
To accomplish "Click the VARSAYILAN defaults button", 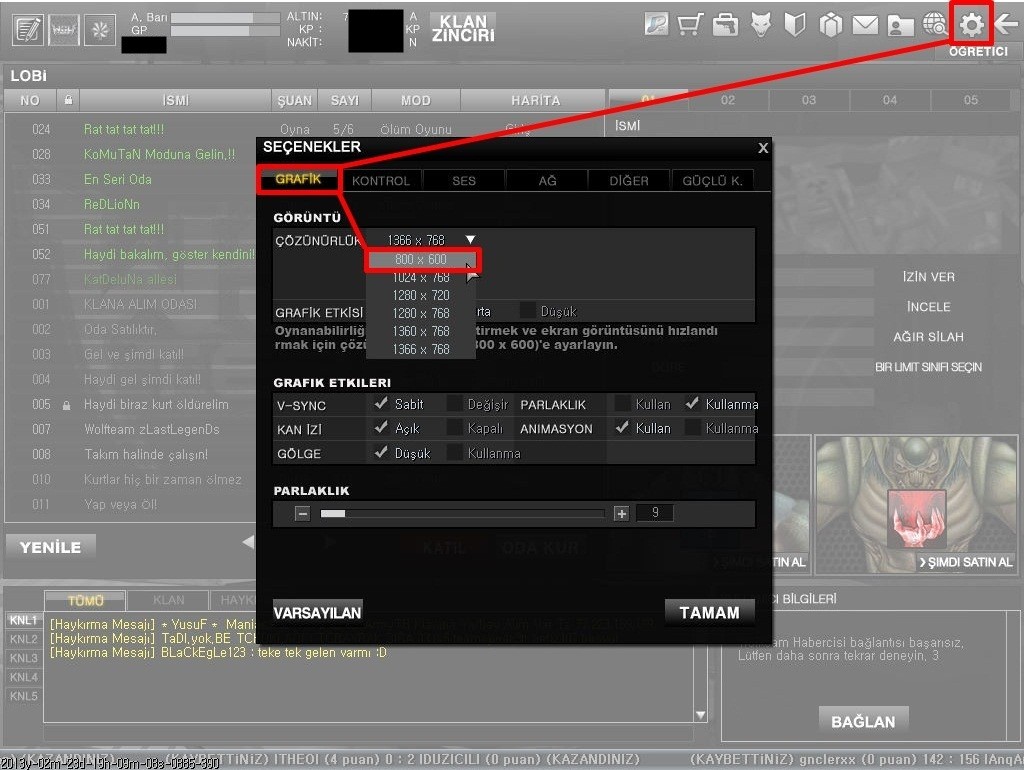I will tap(317, 613).
